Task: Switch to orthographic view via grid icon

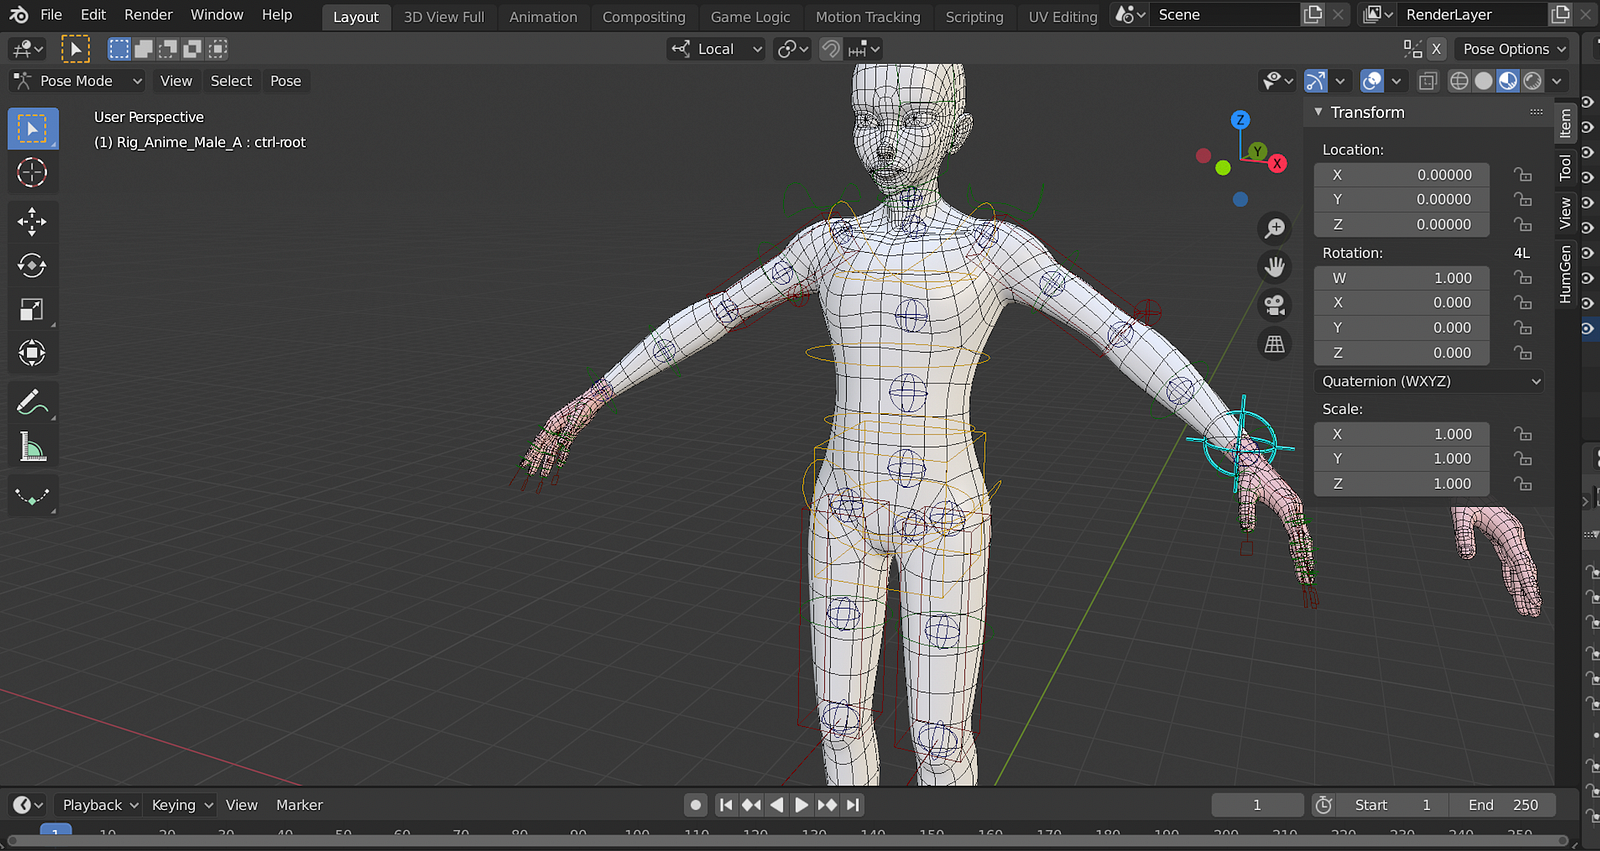Action: click(1274, 344)
